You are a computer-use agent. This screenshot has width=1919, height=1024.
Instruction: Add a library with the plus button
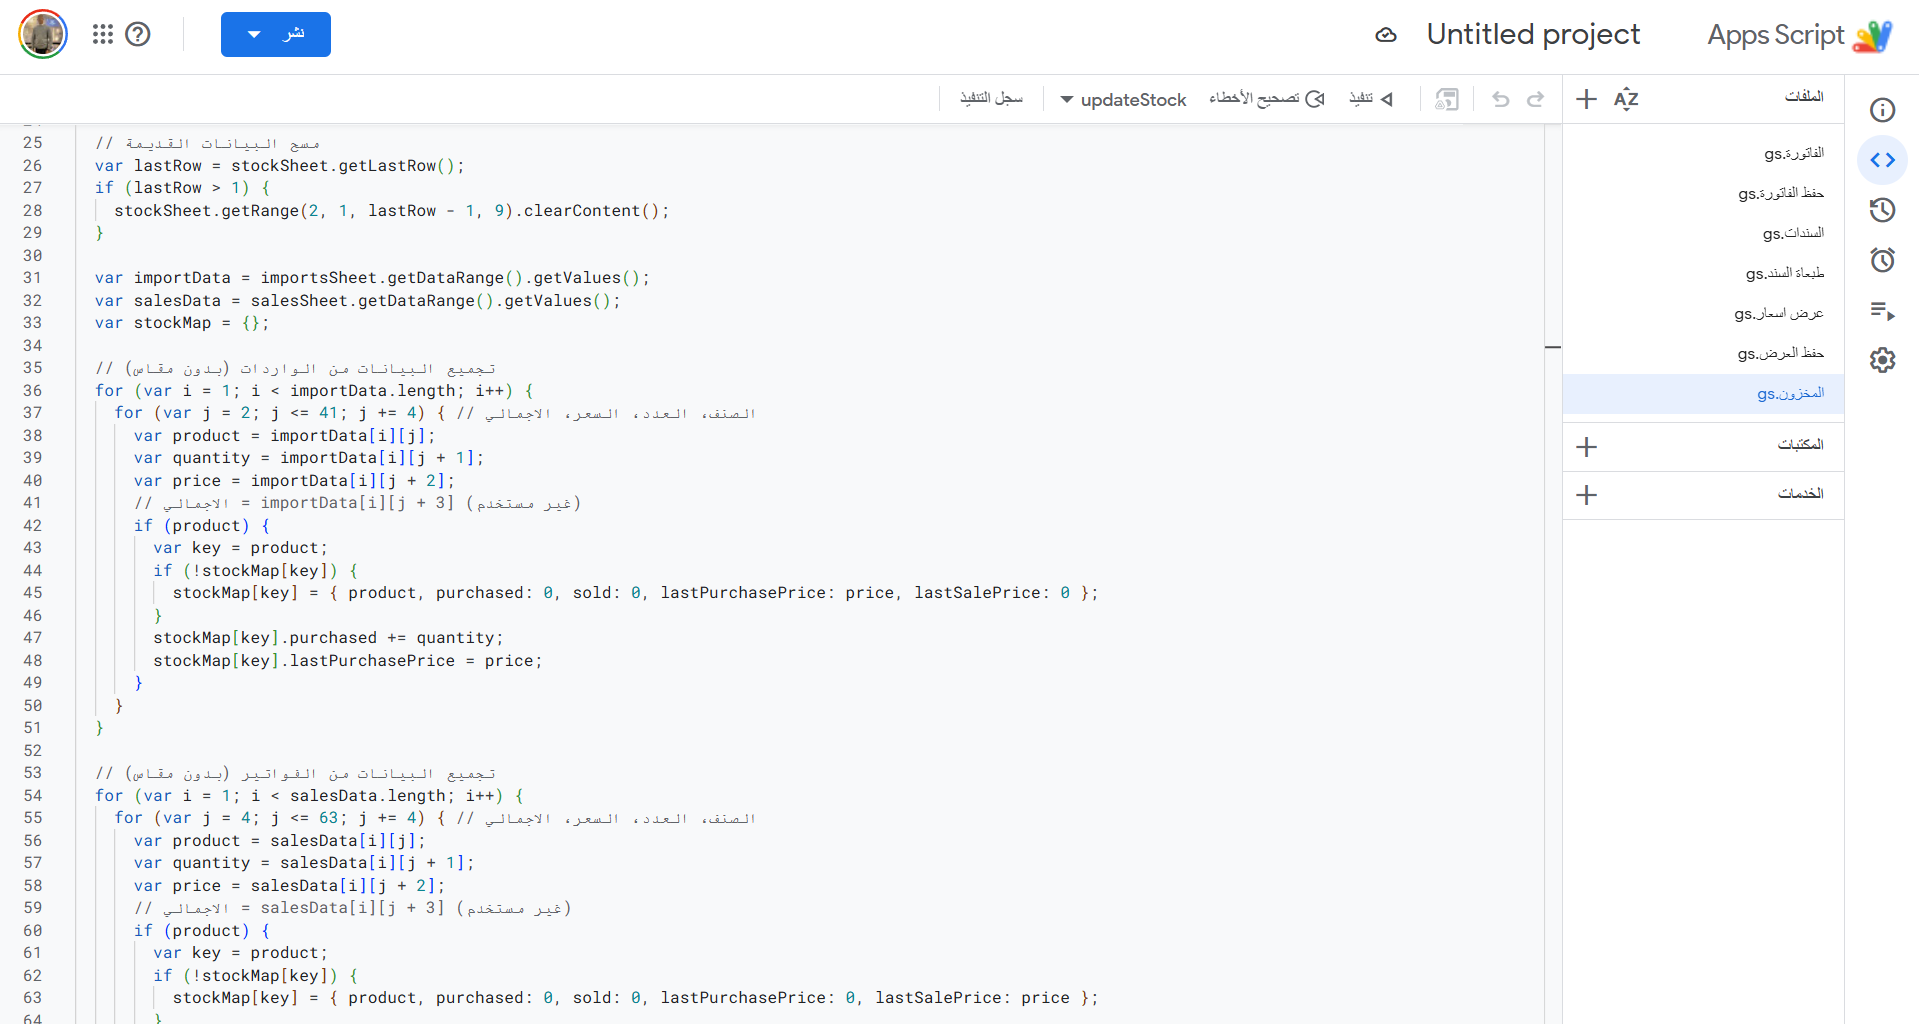point(1586,447)
